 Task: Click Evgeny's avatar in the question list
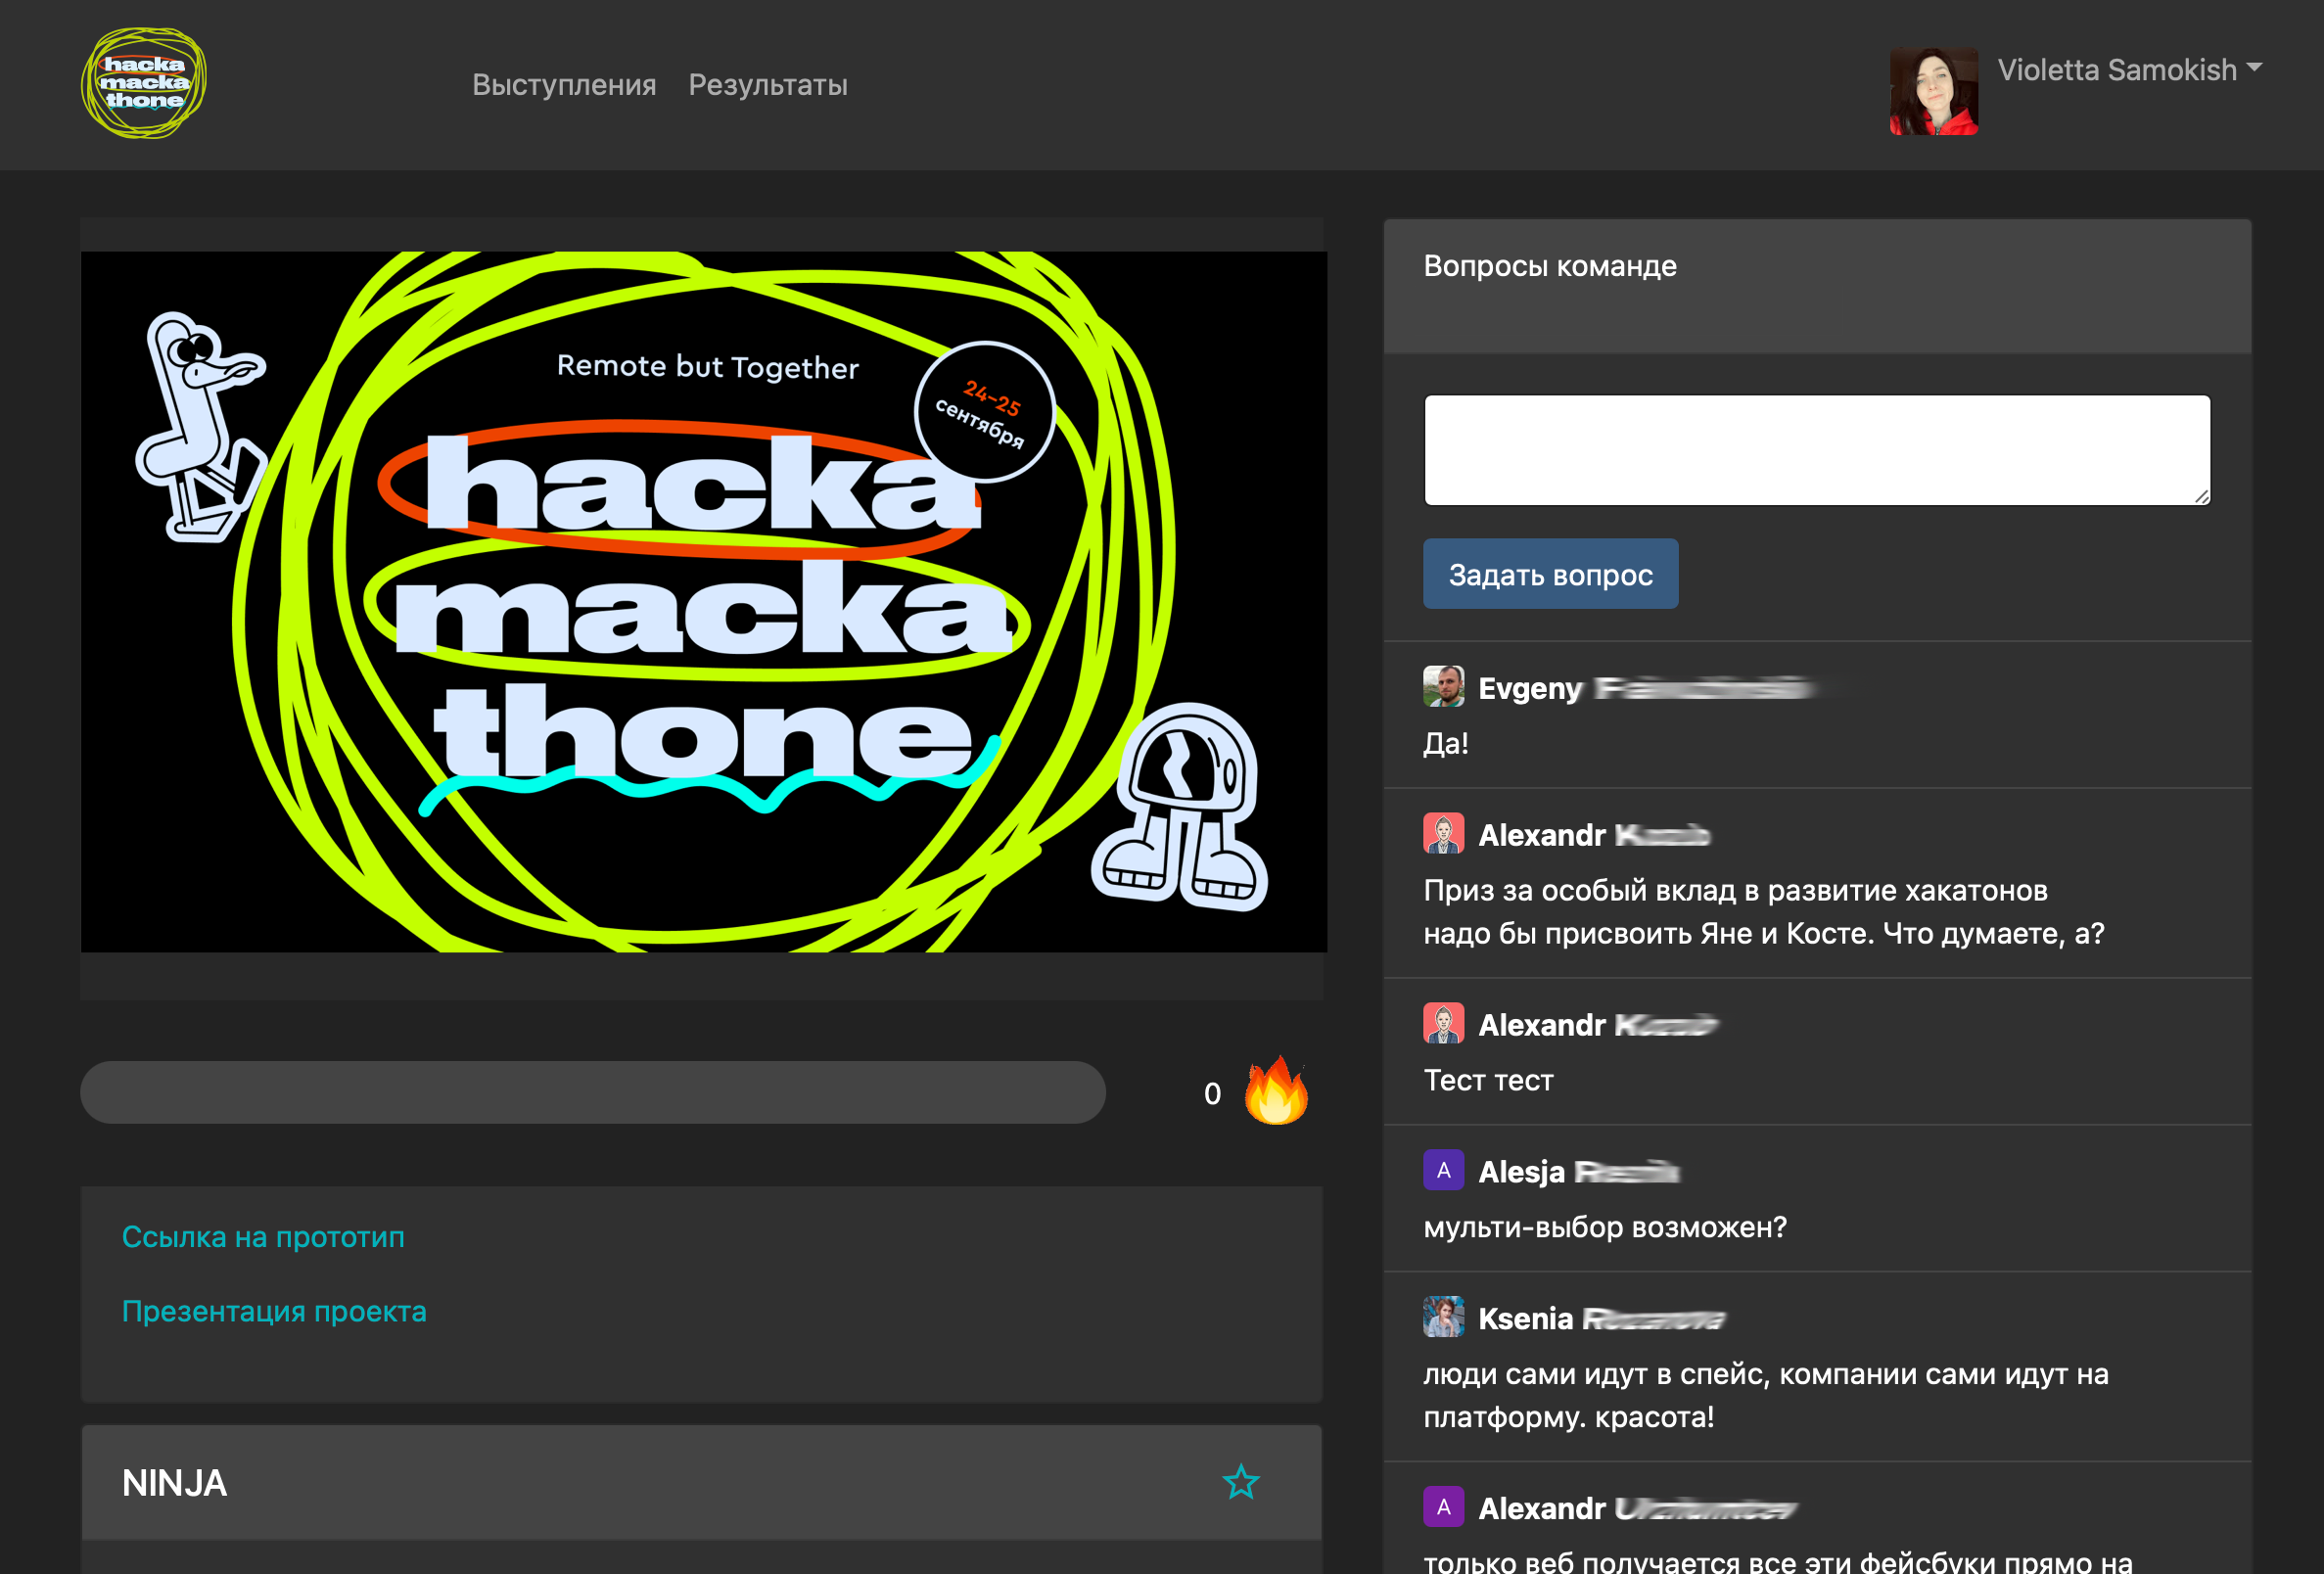(x=1442, y=688)
